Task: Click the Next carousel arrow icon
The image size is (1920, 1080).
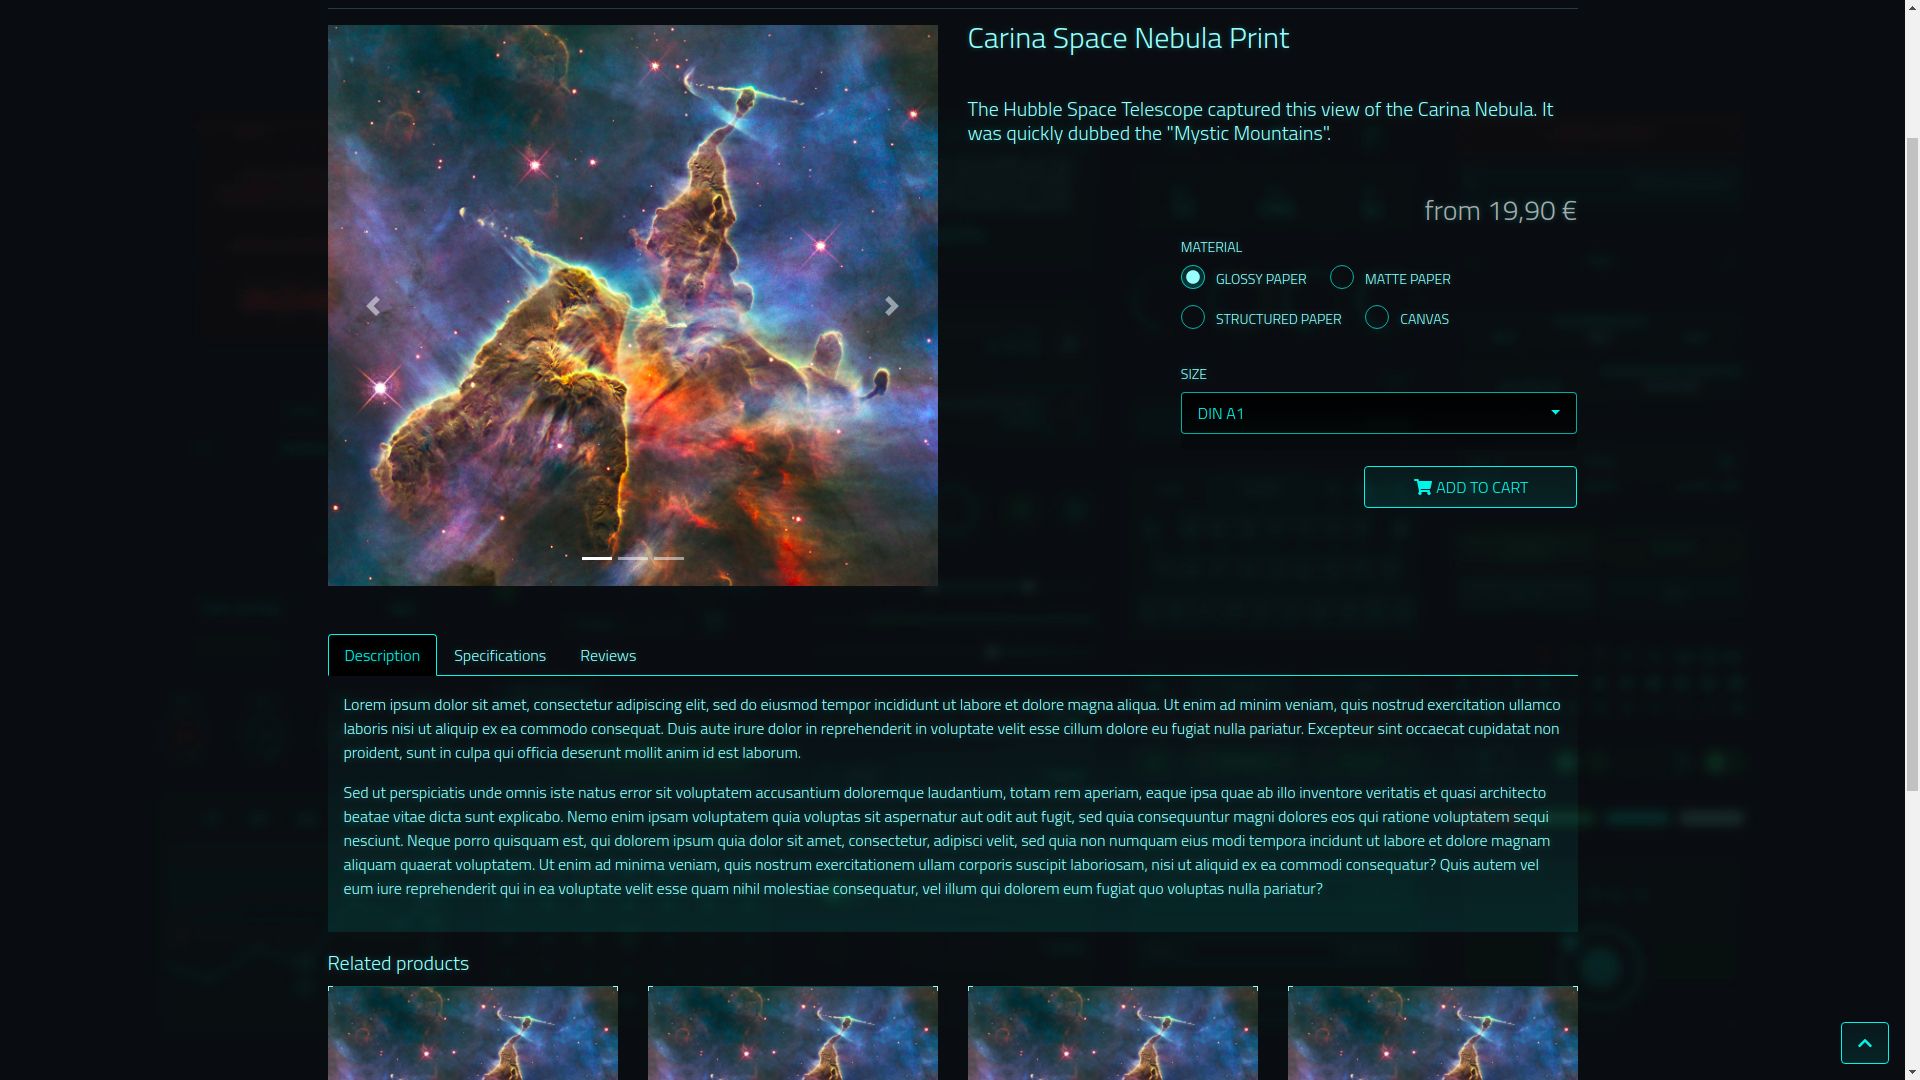Action: (892, 306)
